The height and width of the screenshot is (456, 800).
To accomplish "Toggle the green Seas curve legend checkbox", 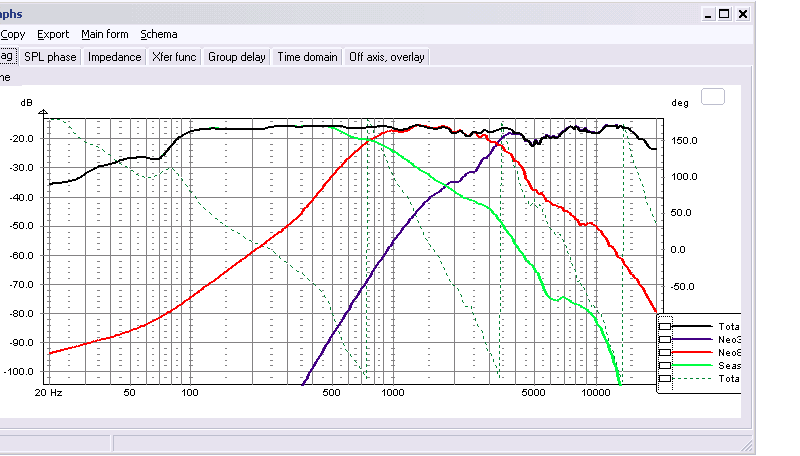I will [x=665, y=365].
